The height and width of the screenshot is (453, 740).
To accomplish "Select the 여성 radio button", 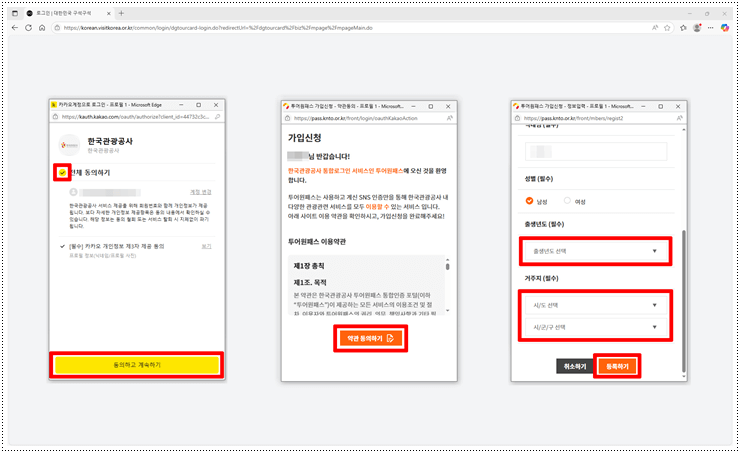I will (x=567, y=201).
